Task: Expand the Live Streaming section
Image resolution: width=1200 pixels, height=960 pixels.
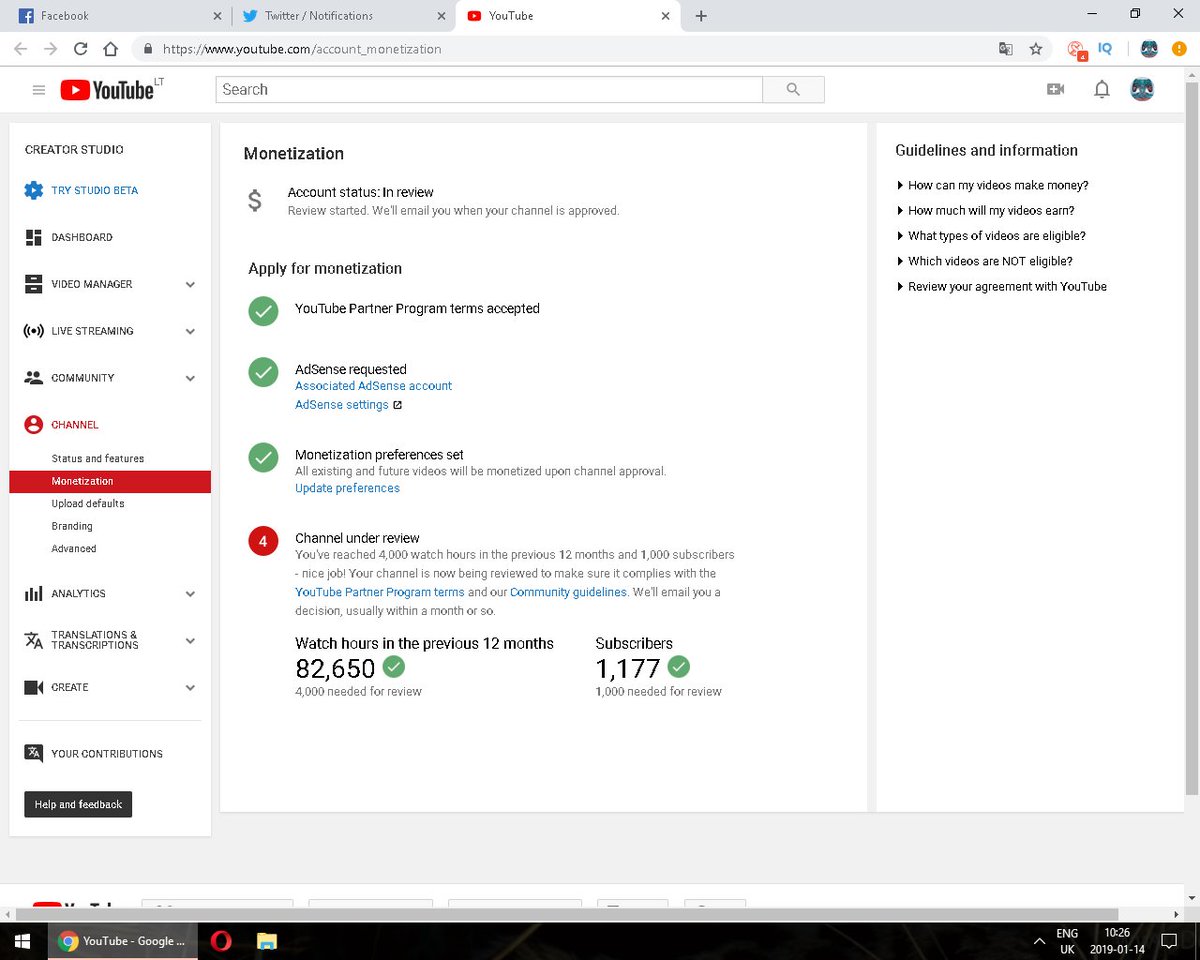Action: (190, 332)
